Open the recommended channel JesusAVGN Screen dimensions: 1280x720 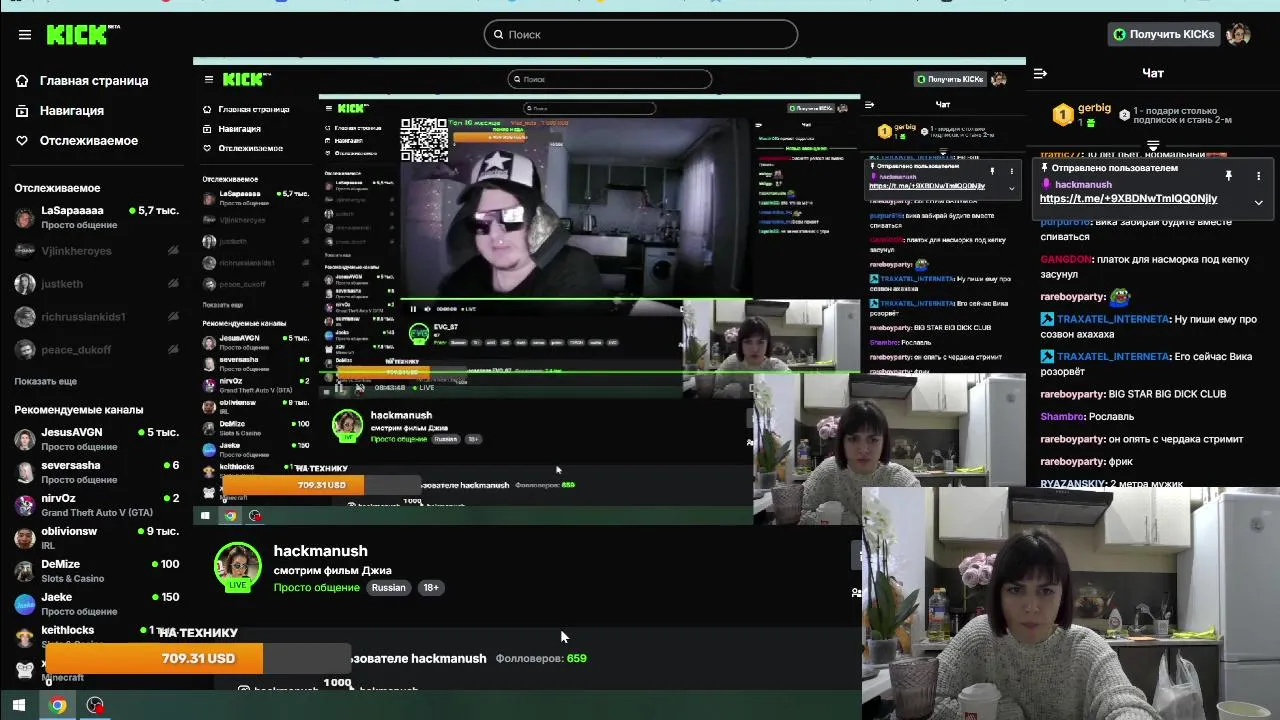click(x=97, y=439)
